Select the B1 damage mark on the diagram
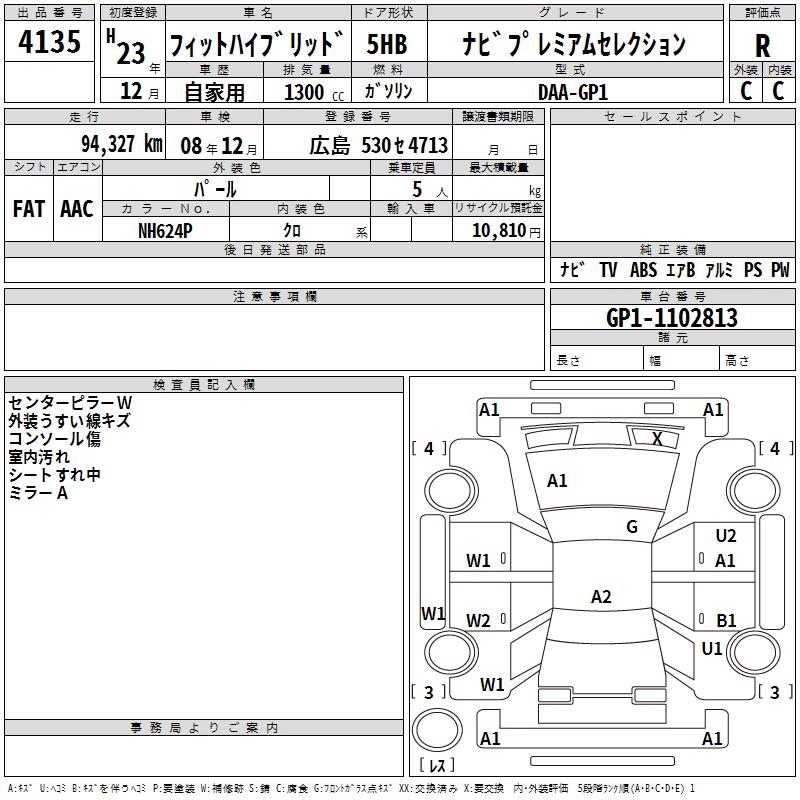This screenshot has height=800, width=800. coord(726,621)
